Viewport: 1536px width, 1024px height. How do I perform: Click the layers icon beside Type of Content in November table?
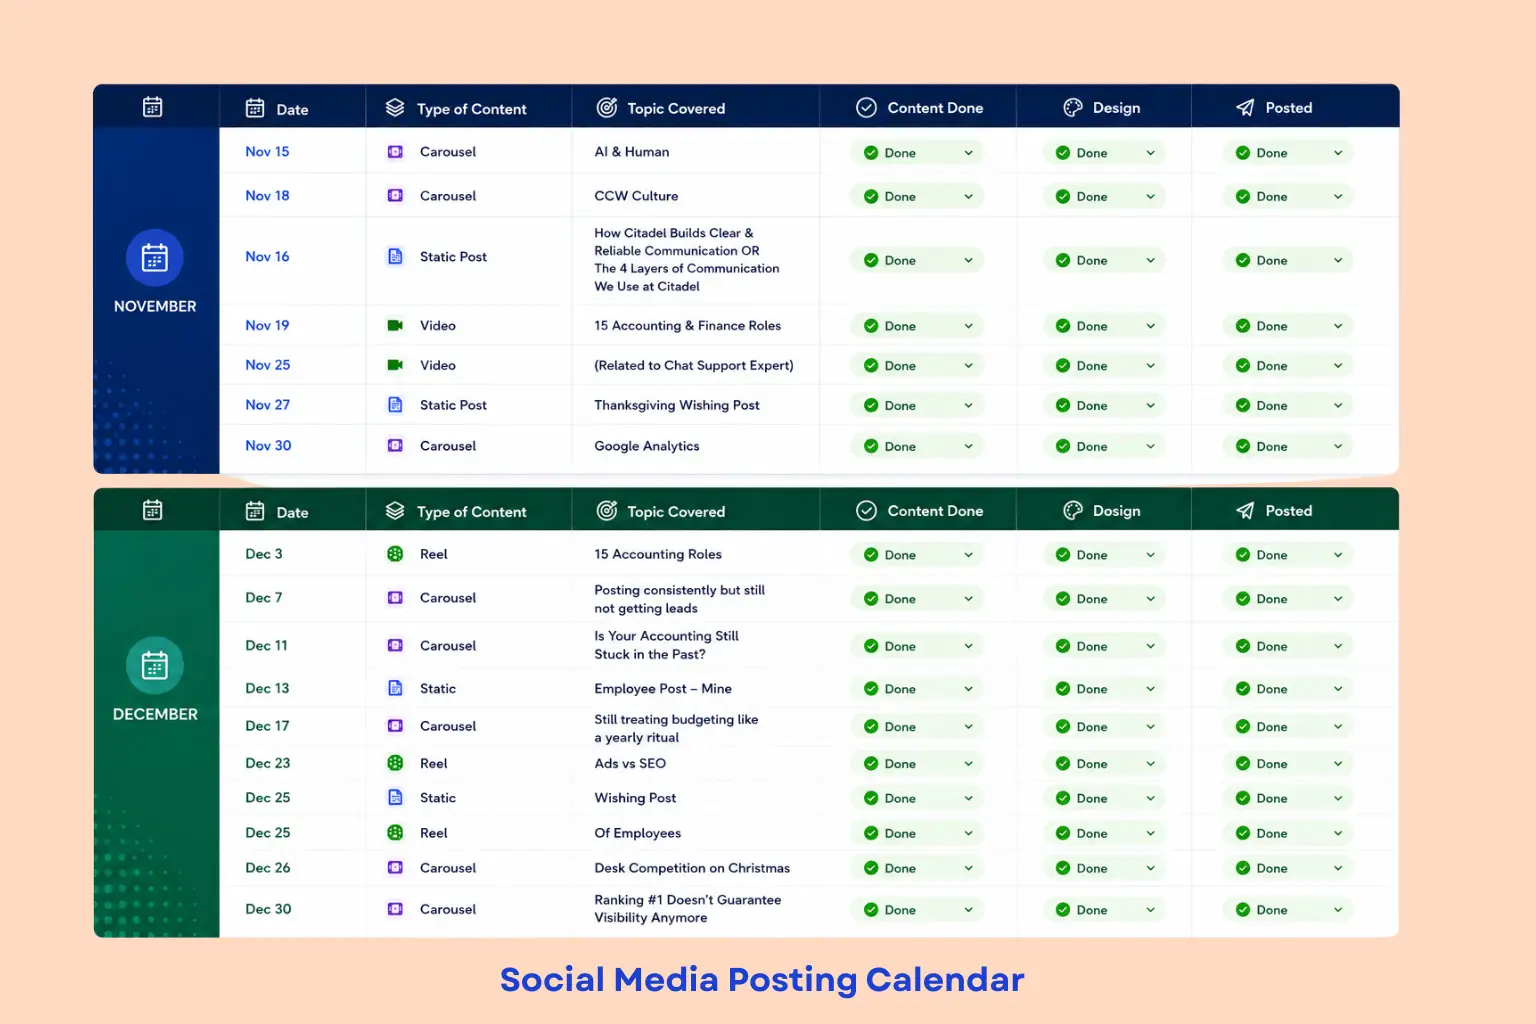click(395, 108)
